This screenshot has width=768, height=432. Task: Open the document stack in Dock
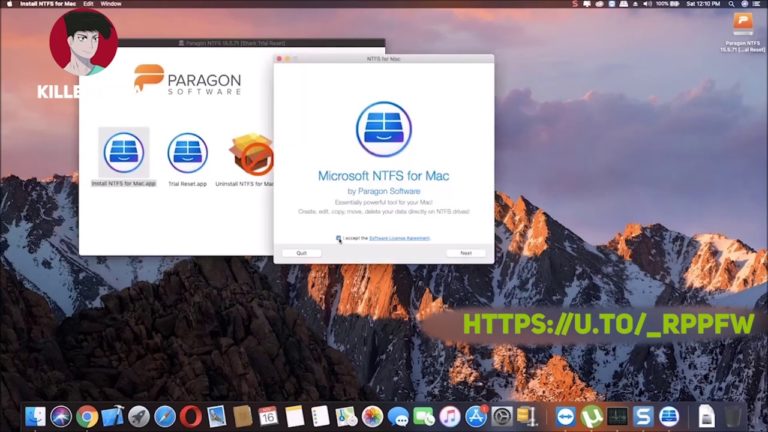pyautogui.click(x=706, y=417)
